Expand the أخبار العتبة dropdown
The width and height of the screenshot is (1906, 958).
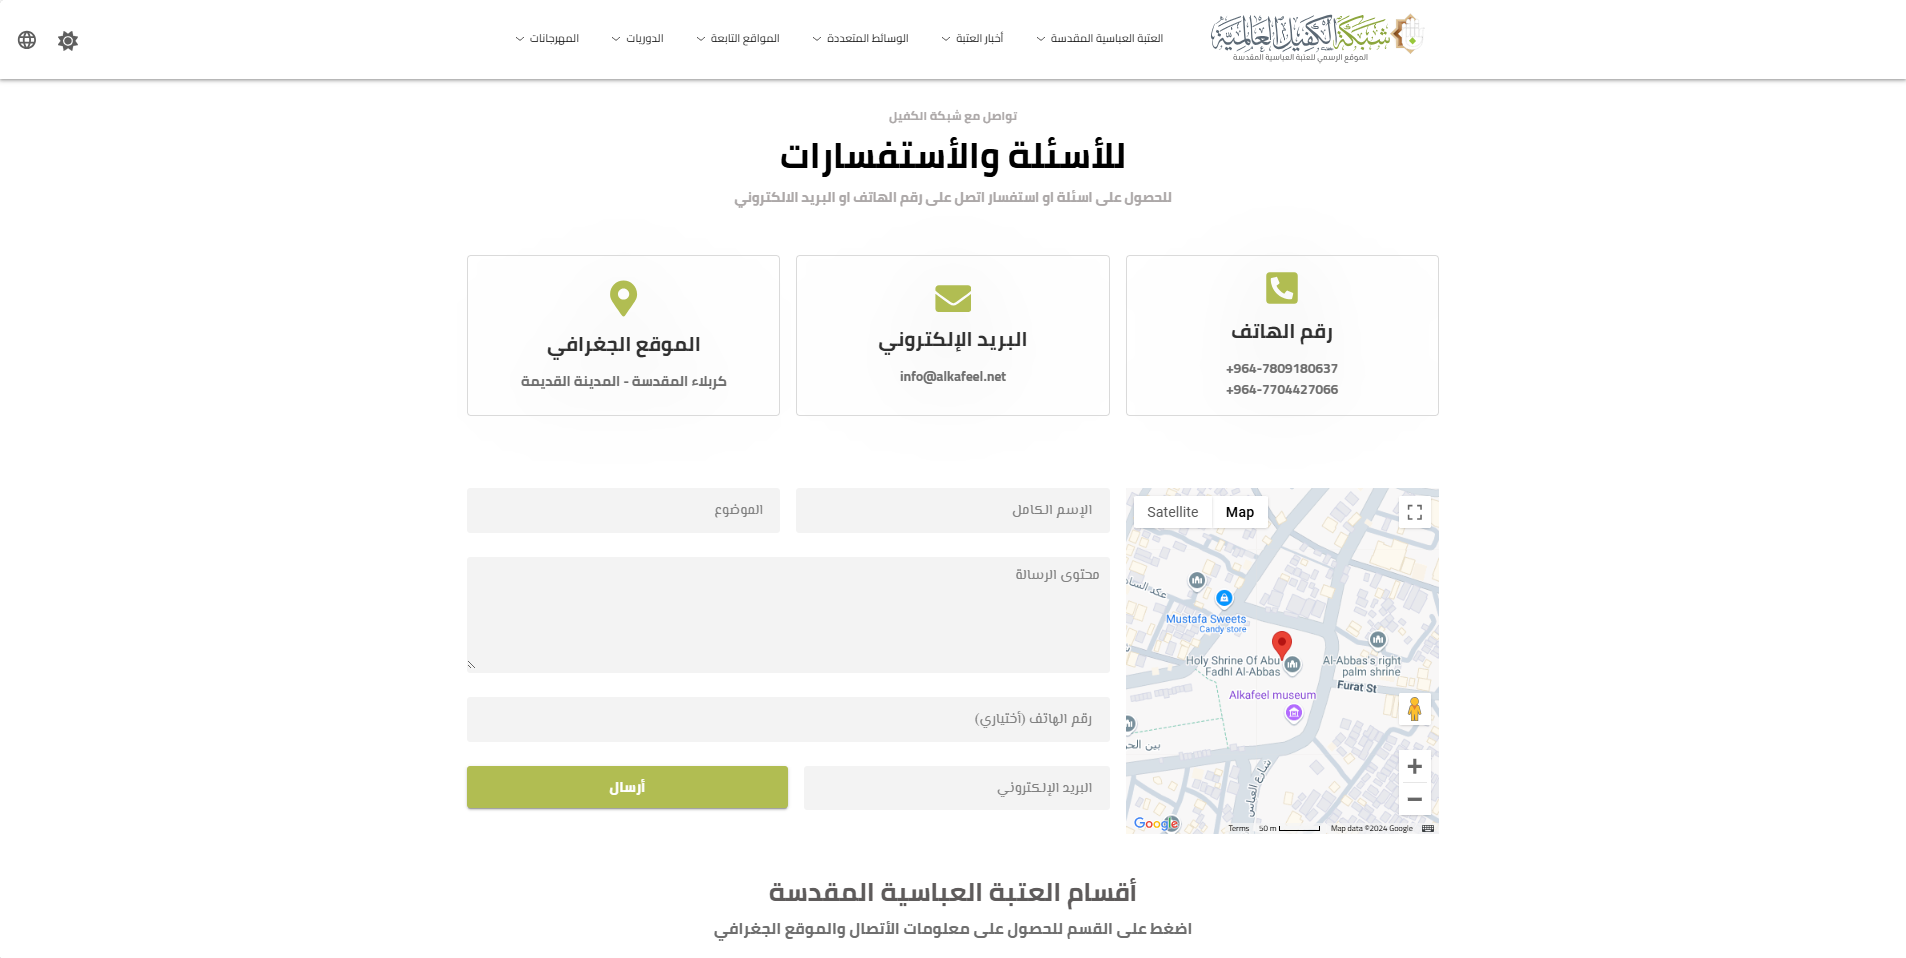(x=972, y=39)
